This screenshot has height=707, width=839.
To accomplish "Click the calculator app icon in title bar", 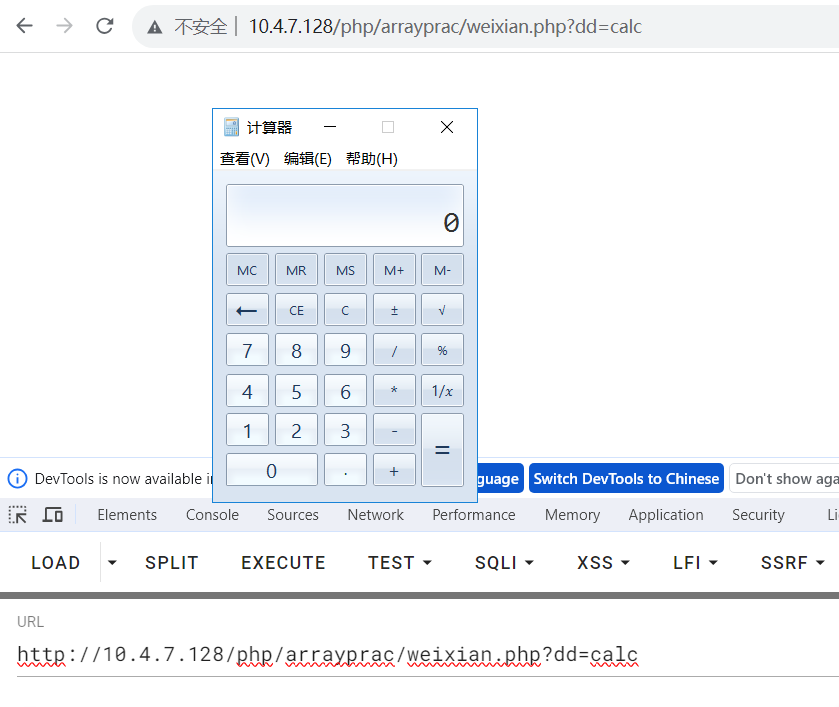I will pyautogui.click(x=231, y=127).
